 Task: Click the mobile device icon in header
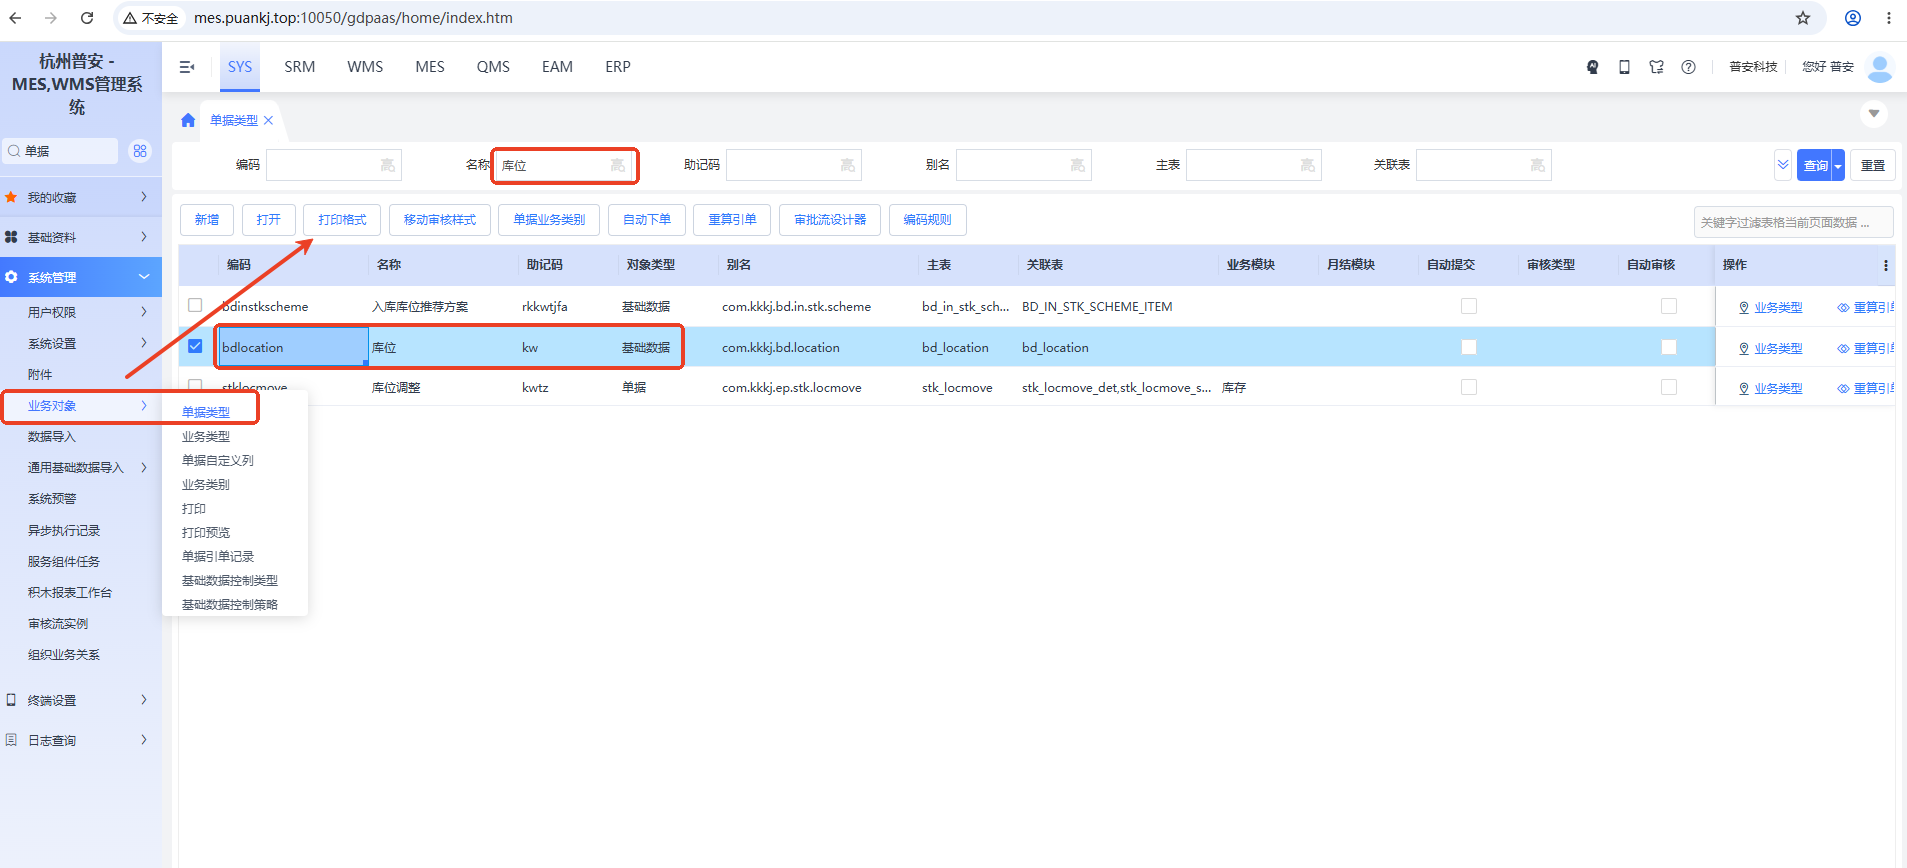click(x=1624, y=67)
